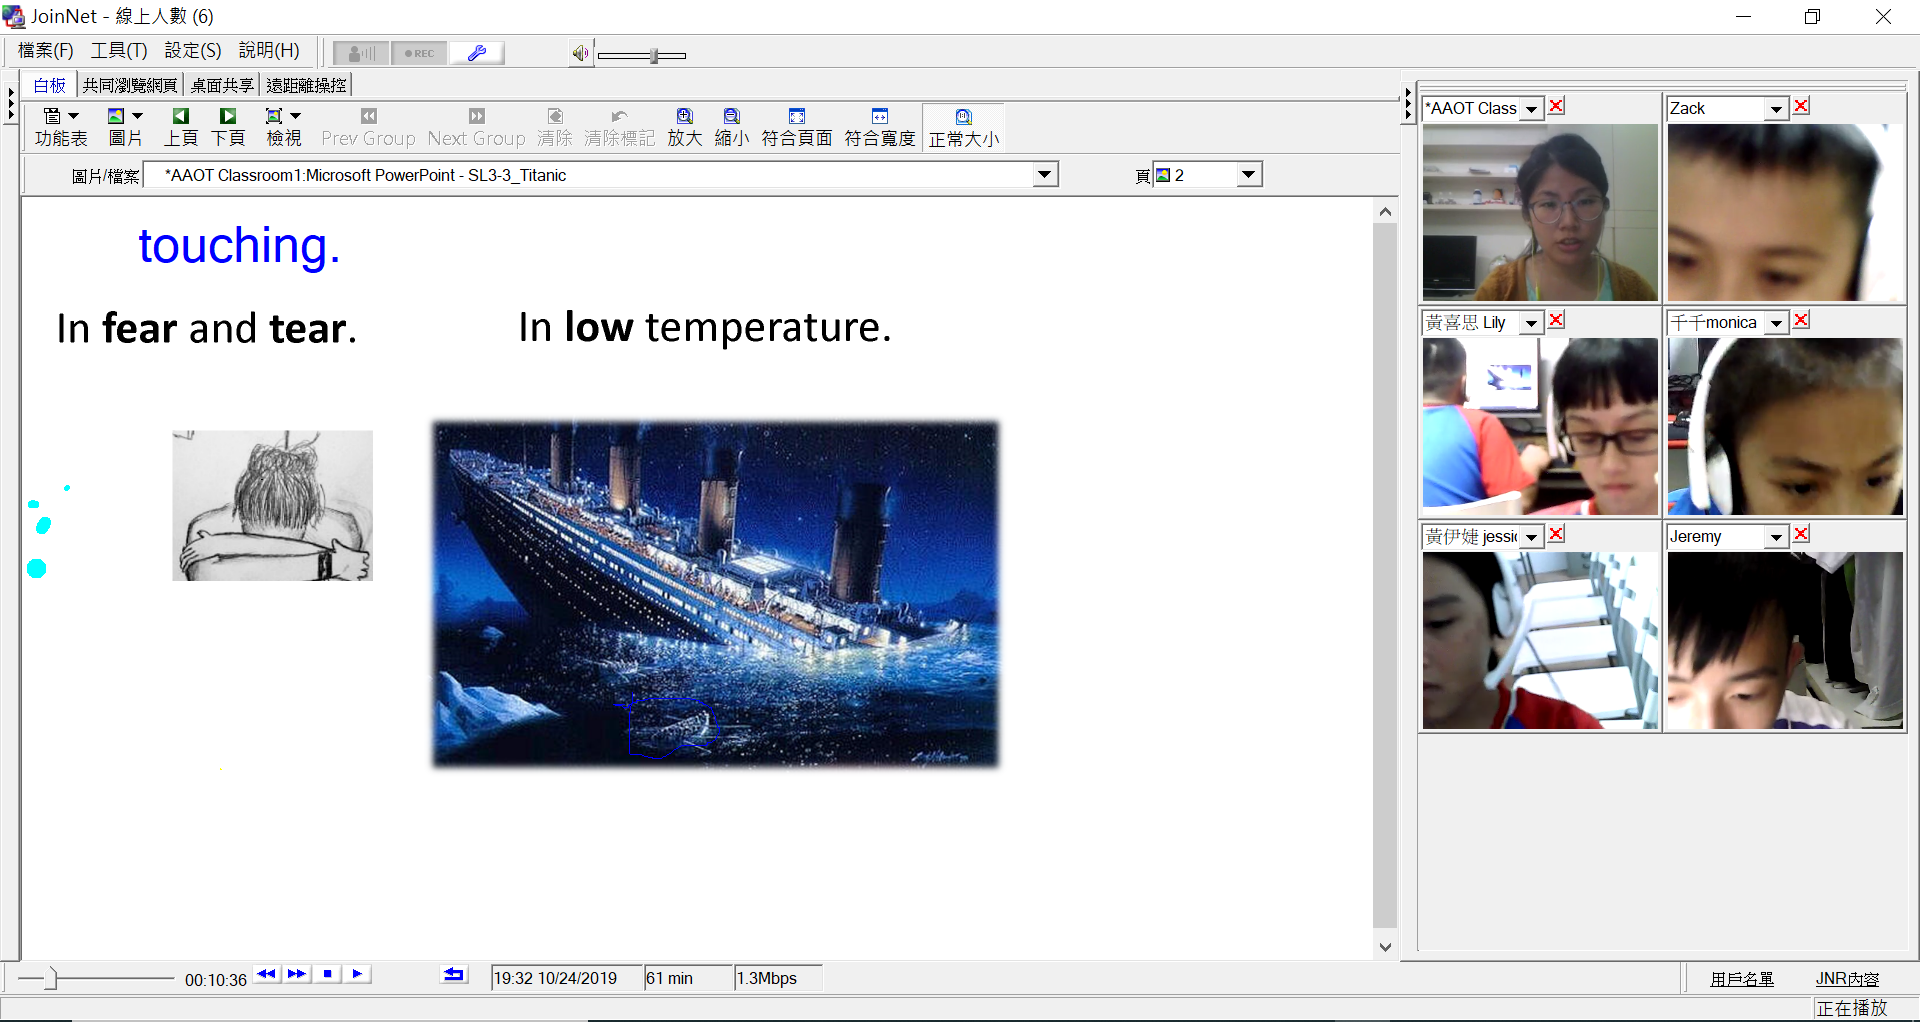
Task: Open the 說明(H) menu
Action: tap(269, 50)
